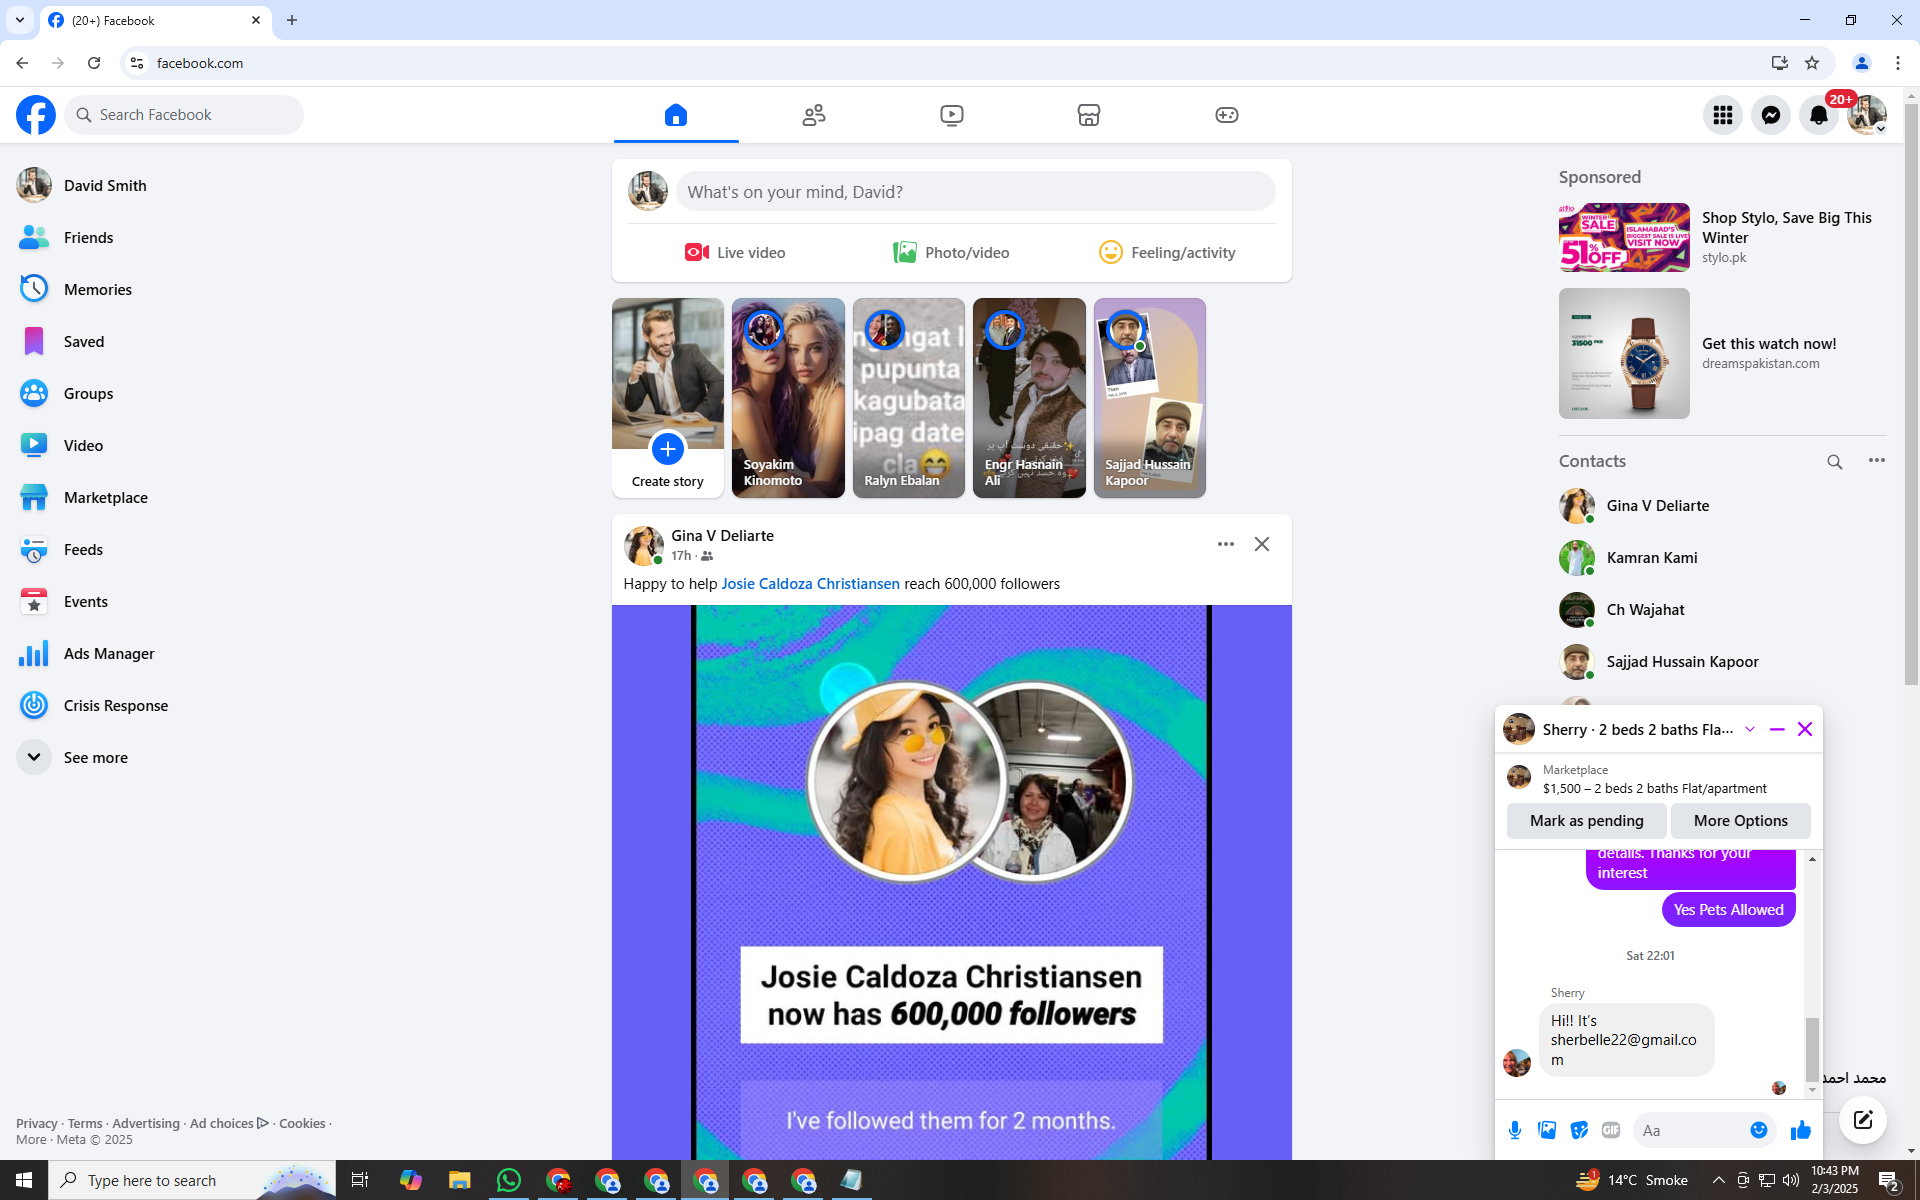Open three-dot options on Gina's post

tap(1225, 544)
